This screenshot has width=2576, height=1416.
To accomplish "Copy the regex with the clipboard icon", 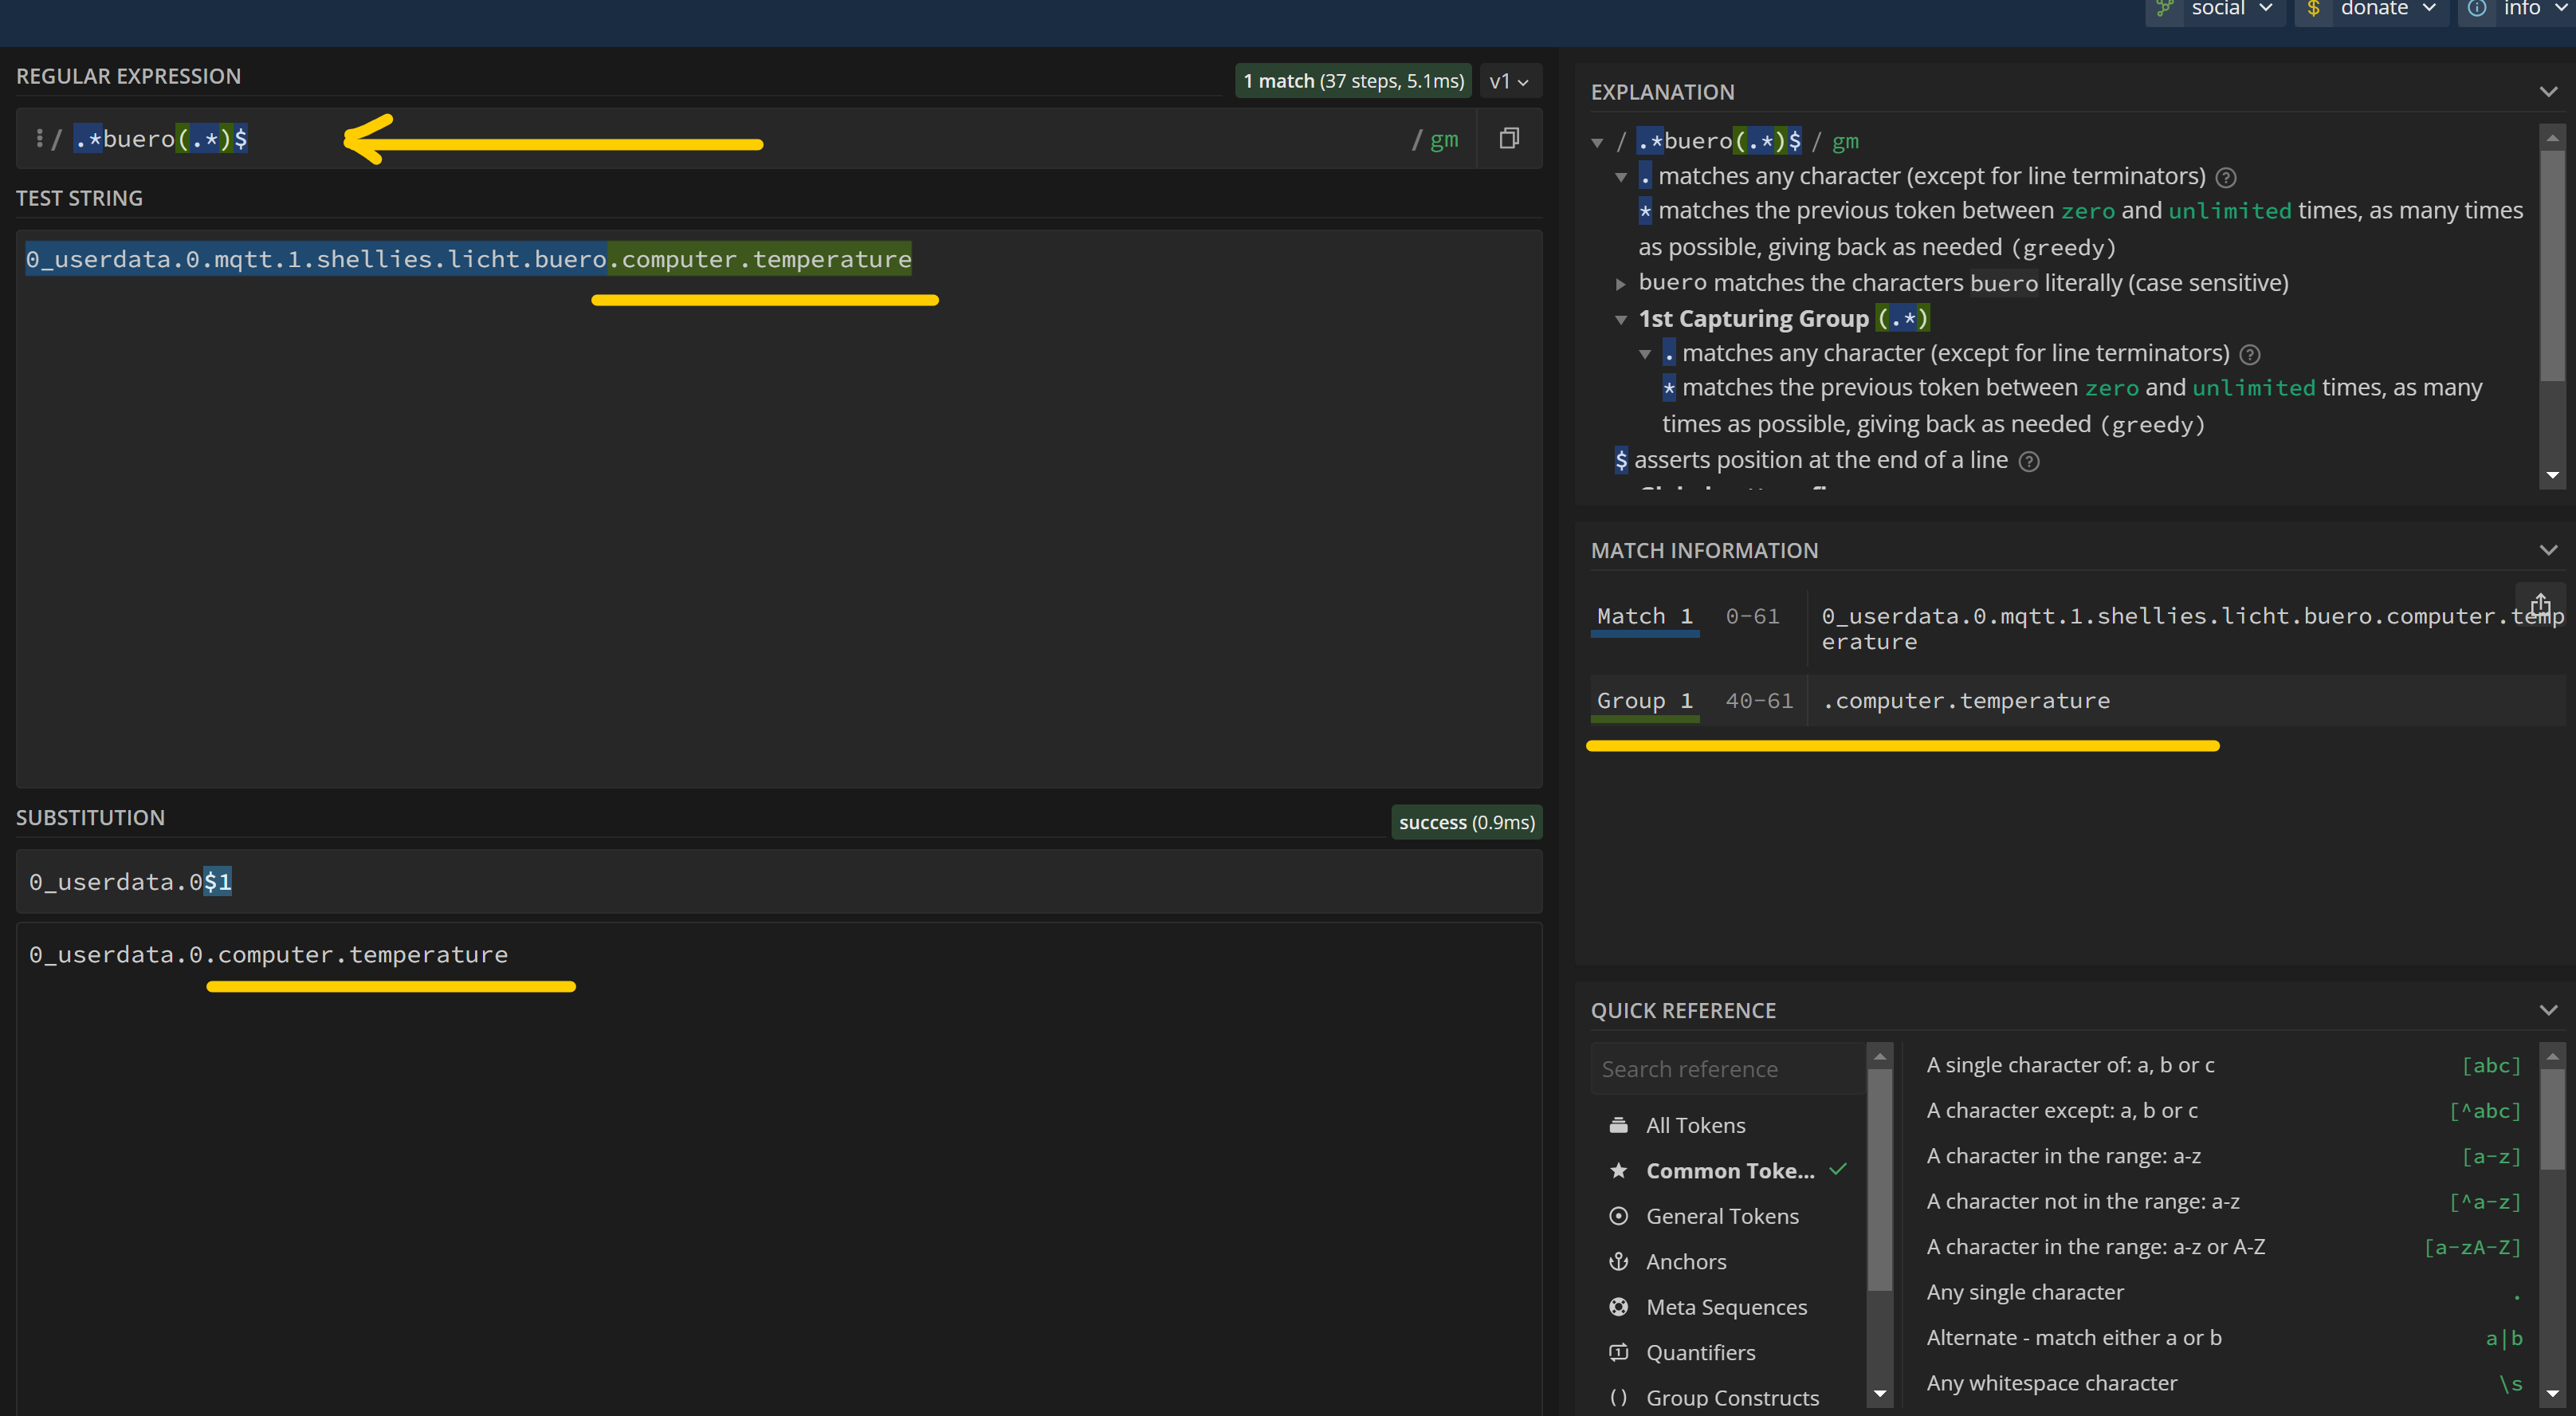I will point(1509,139).
